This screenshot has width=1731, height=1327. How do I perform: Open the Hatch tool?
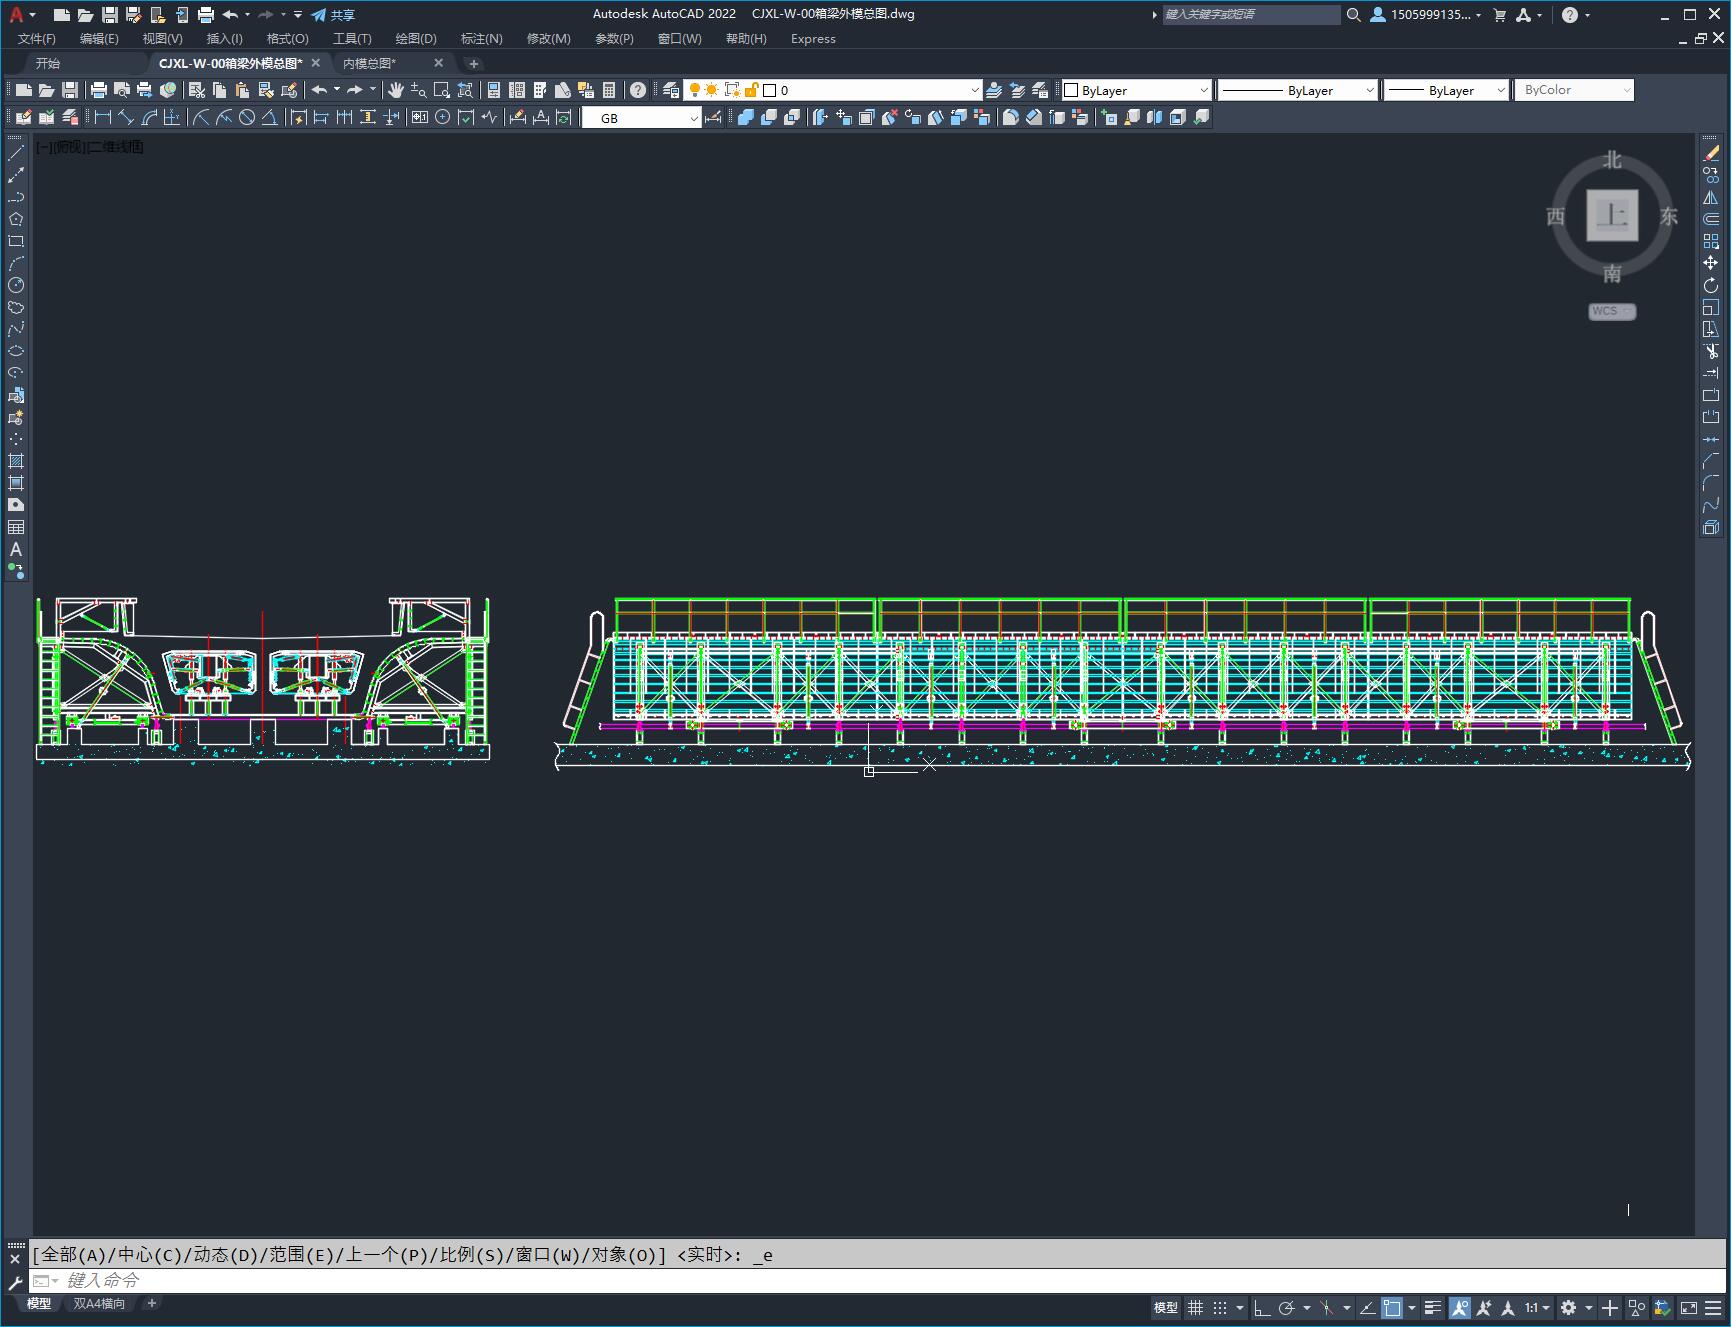pyautogui.click(x=16, y=461)
